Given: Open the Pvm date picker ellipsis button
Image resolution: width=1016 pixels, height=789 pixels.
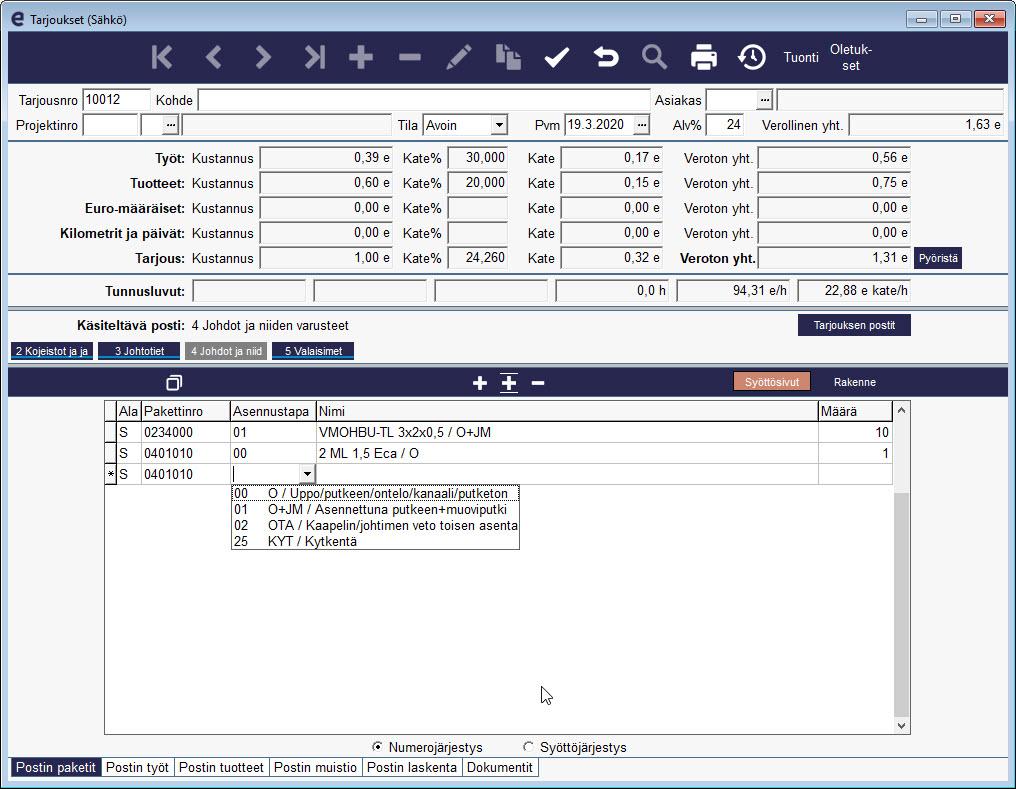Looking at the screenshot, I should click(641, 125).
